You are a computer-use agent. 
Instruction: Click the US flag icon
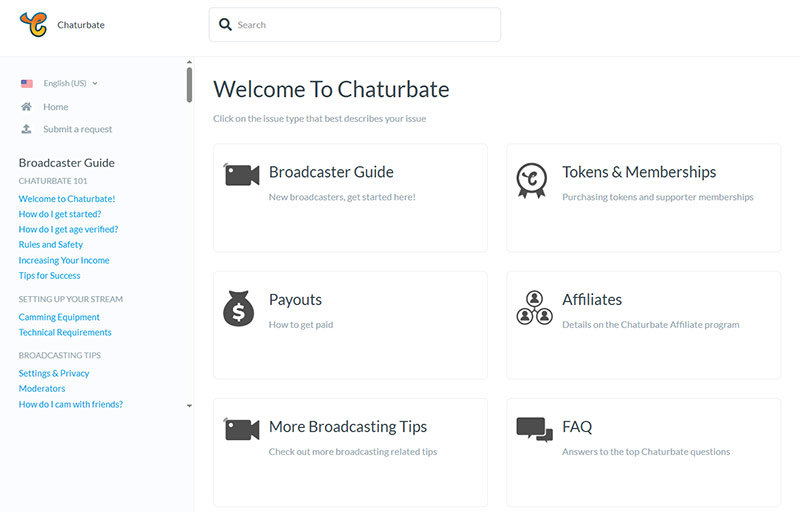click(27, 83)
